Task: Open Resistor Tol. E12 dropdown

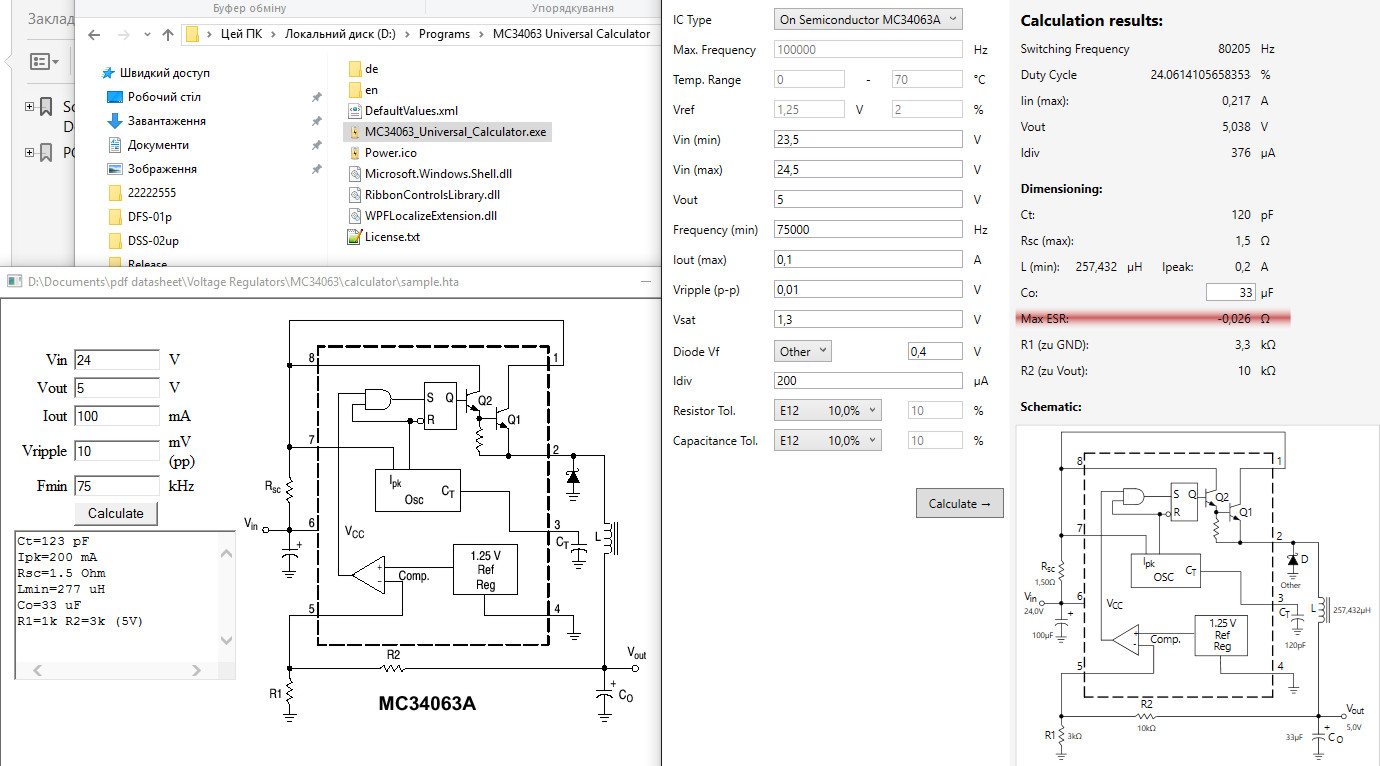Action: tap(828, 411)
